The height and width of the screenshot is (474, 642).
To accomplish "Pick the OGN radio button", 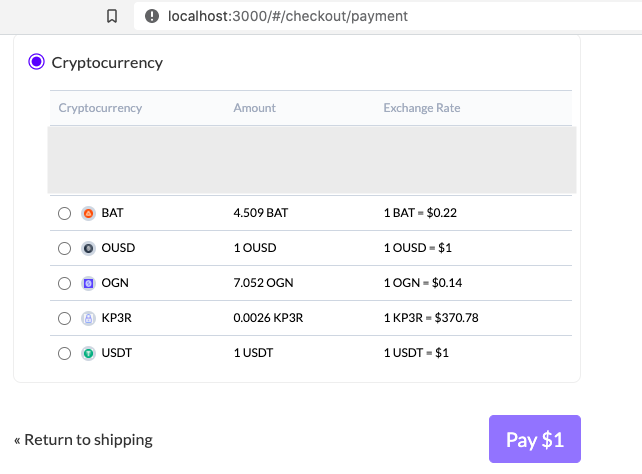I will click(x=65, y=283).
